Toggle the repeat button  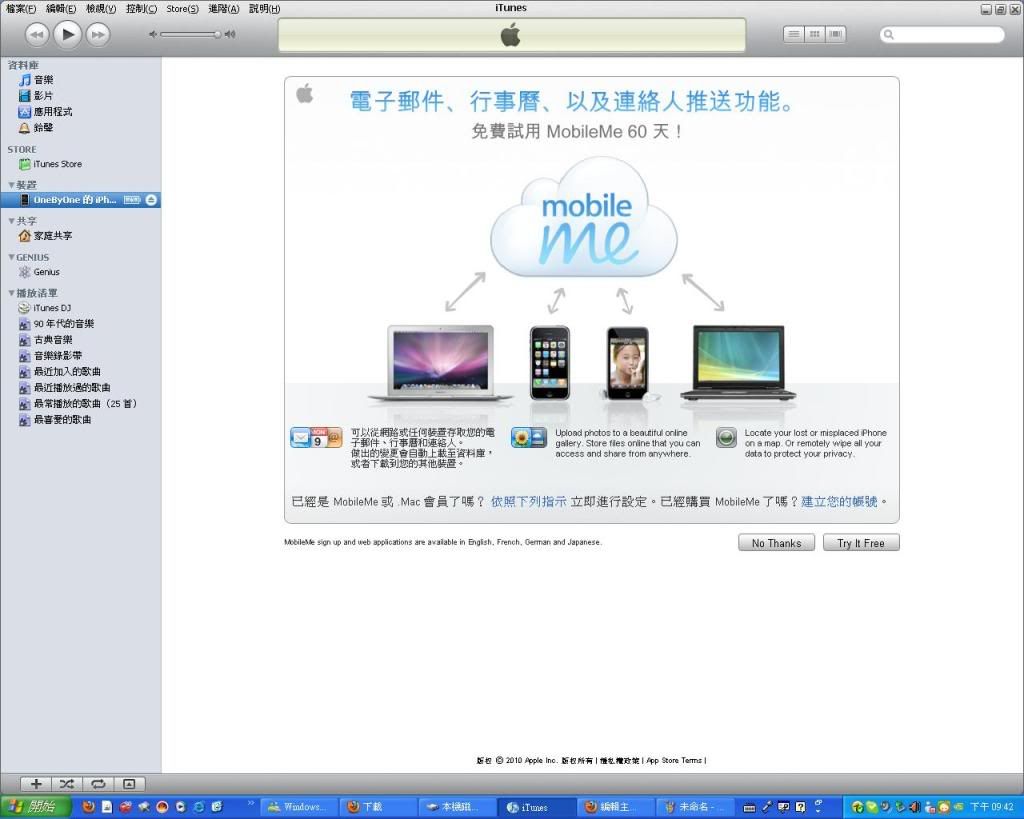(98, 784)
